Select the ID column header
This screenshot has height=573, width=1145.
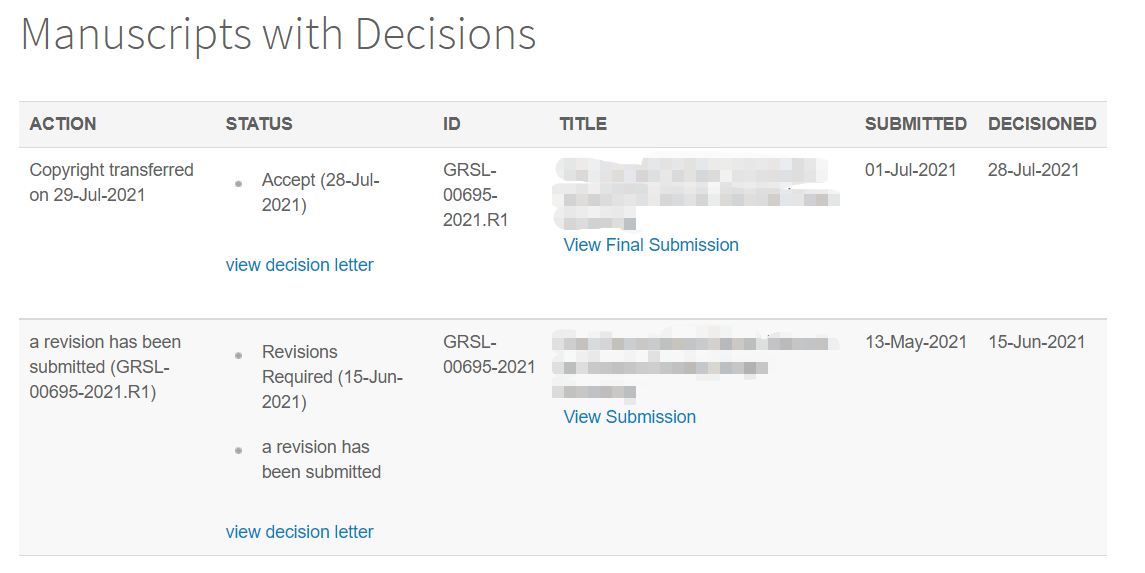pyautogui.click(x=452, y=124)
